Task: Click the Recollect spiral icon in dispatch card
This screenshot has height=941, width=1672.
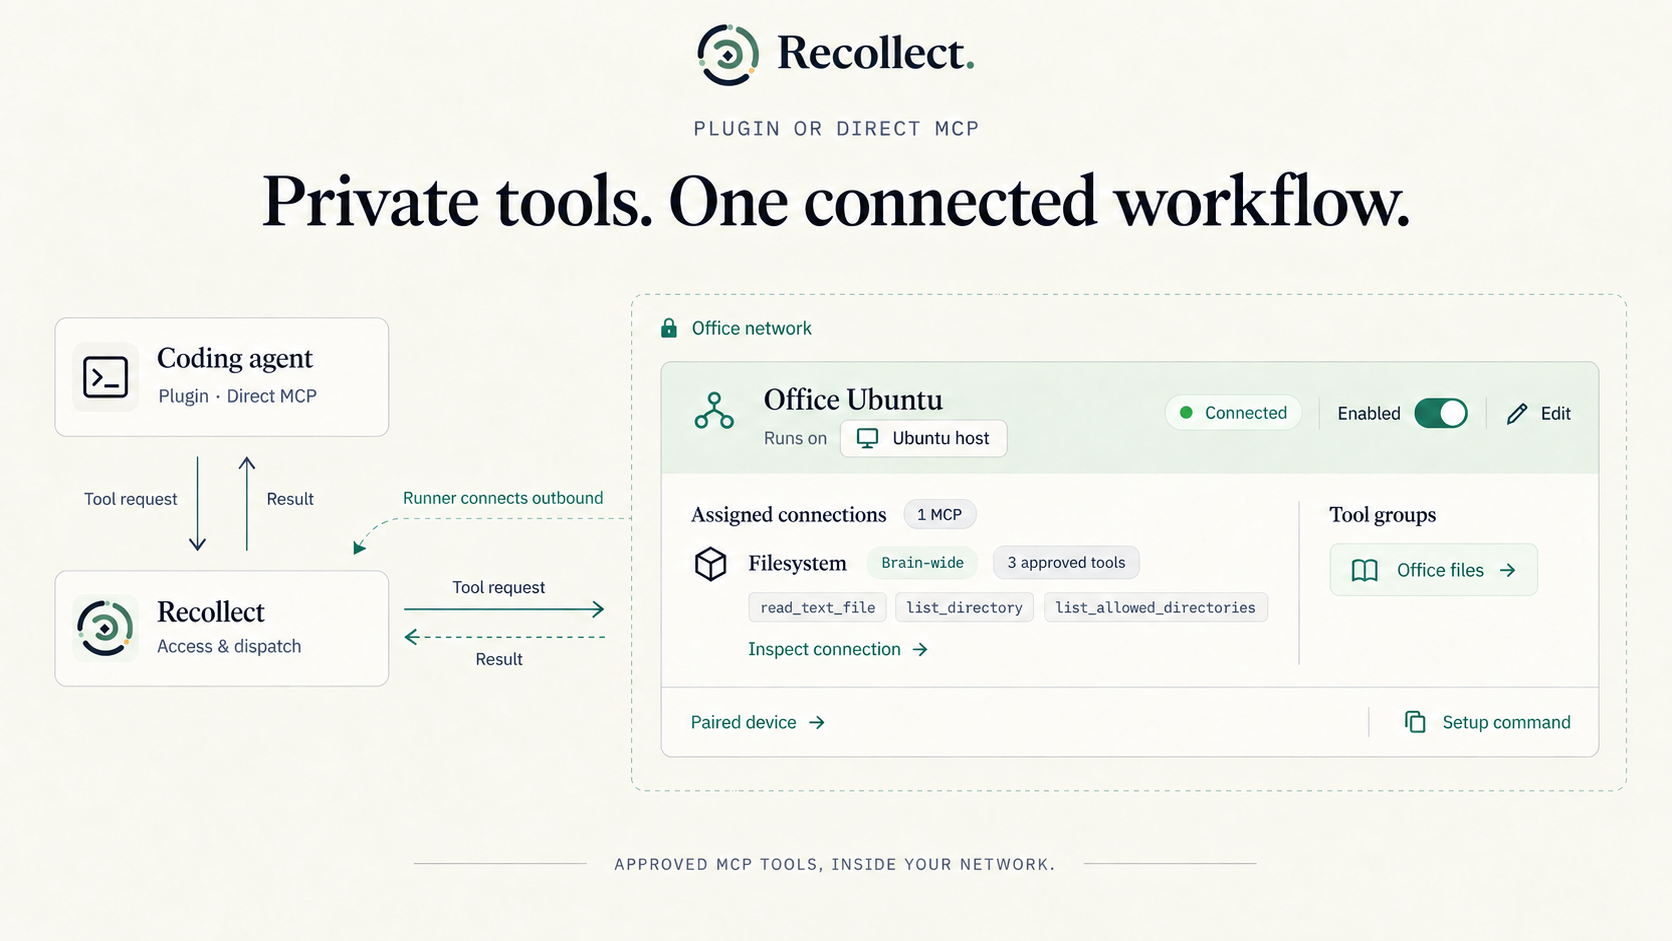Action: point(105,628)
